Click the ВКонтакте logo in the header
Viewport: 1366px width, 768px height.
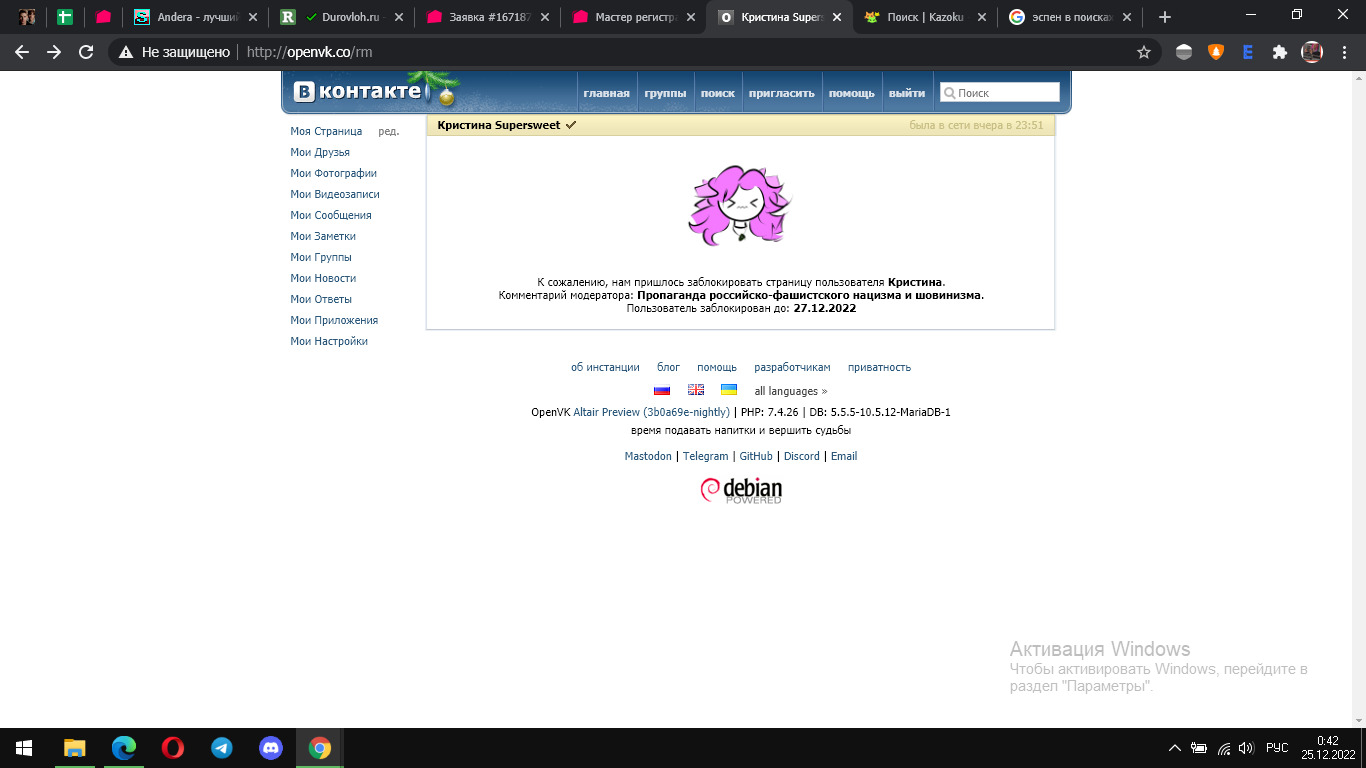point(359,92)
